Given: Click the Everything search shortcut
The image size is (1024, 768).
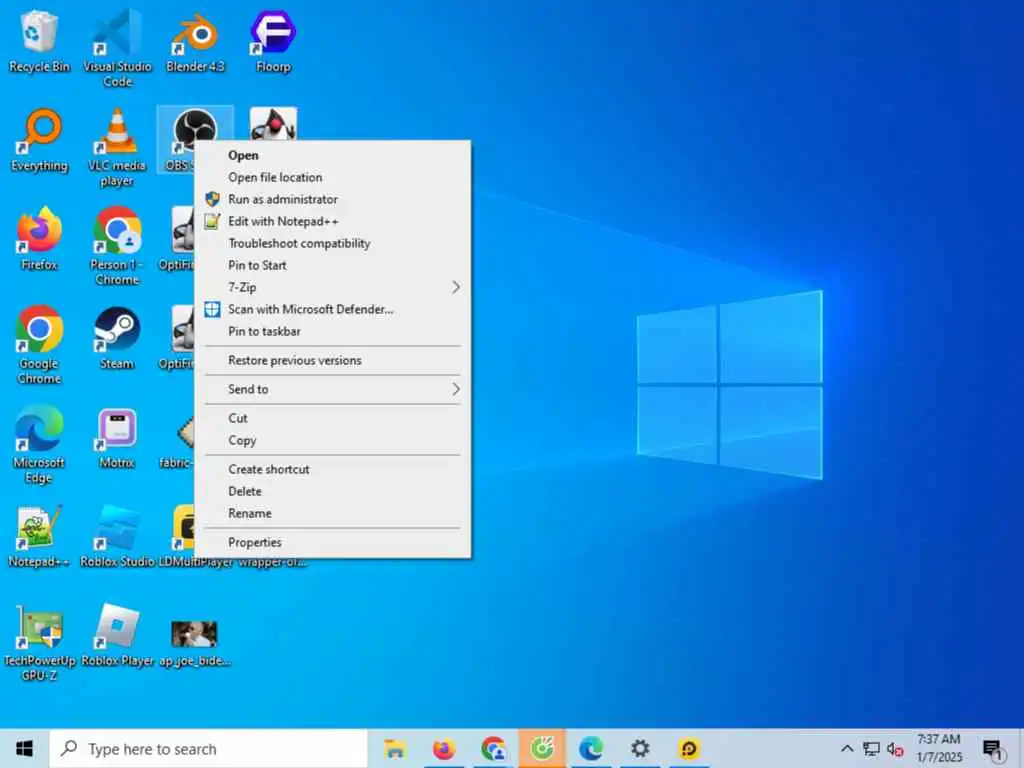Looking at the screenshot, I should [39, 140].
